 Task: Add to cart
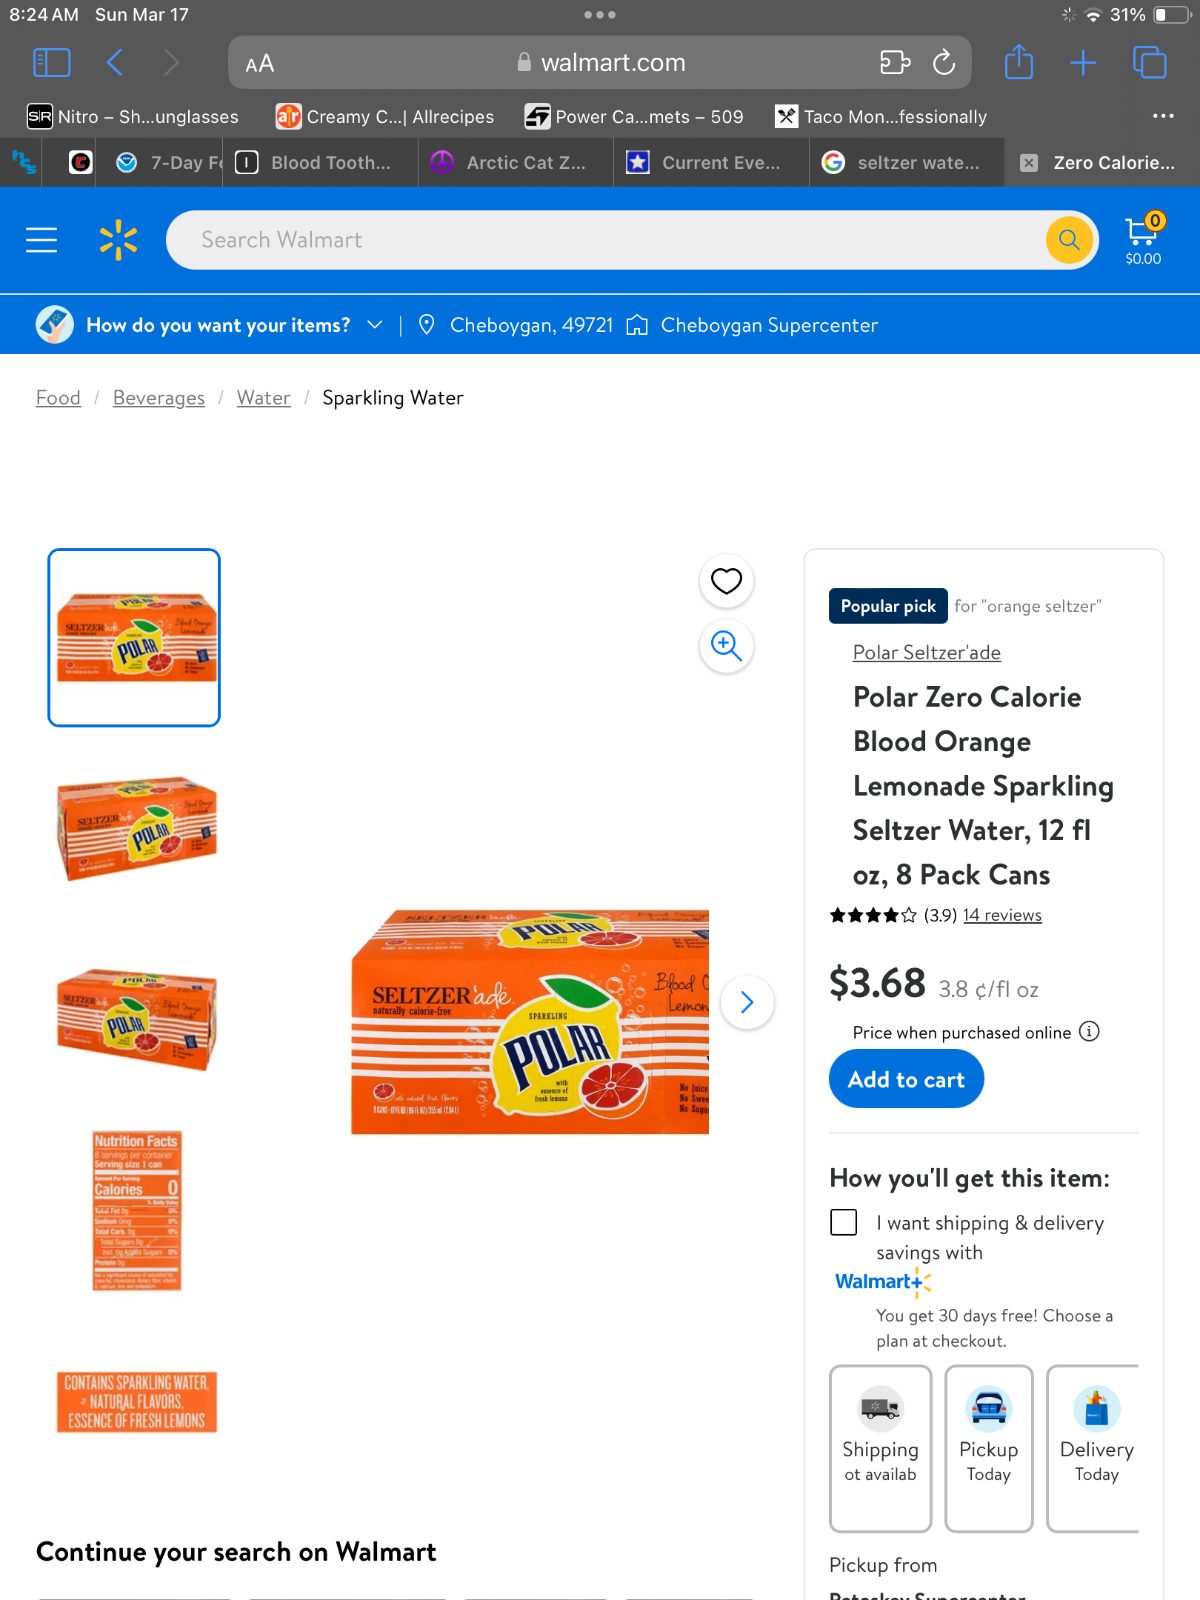coord(906,1080)
